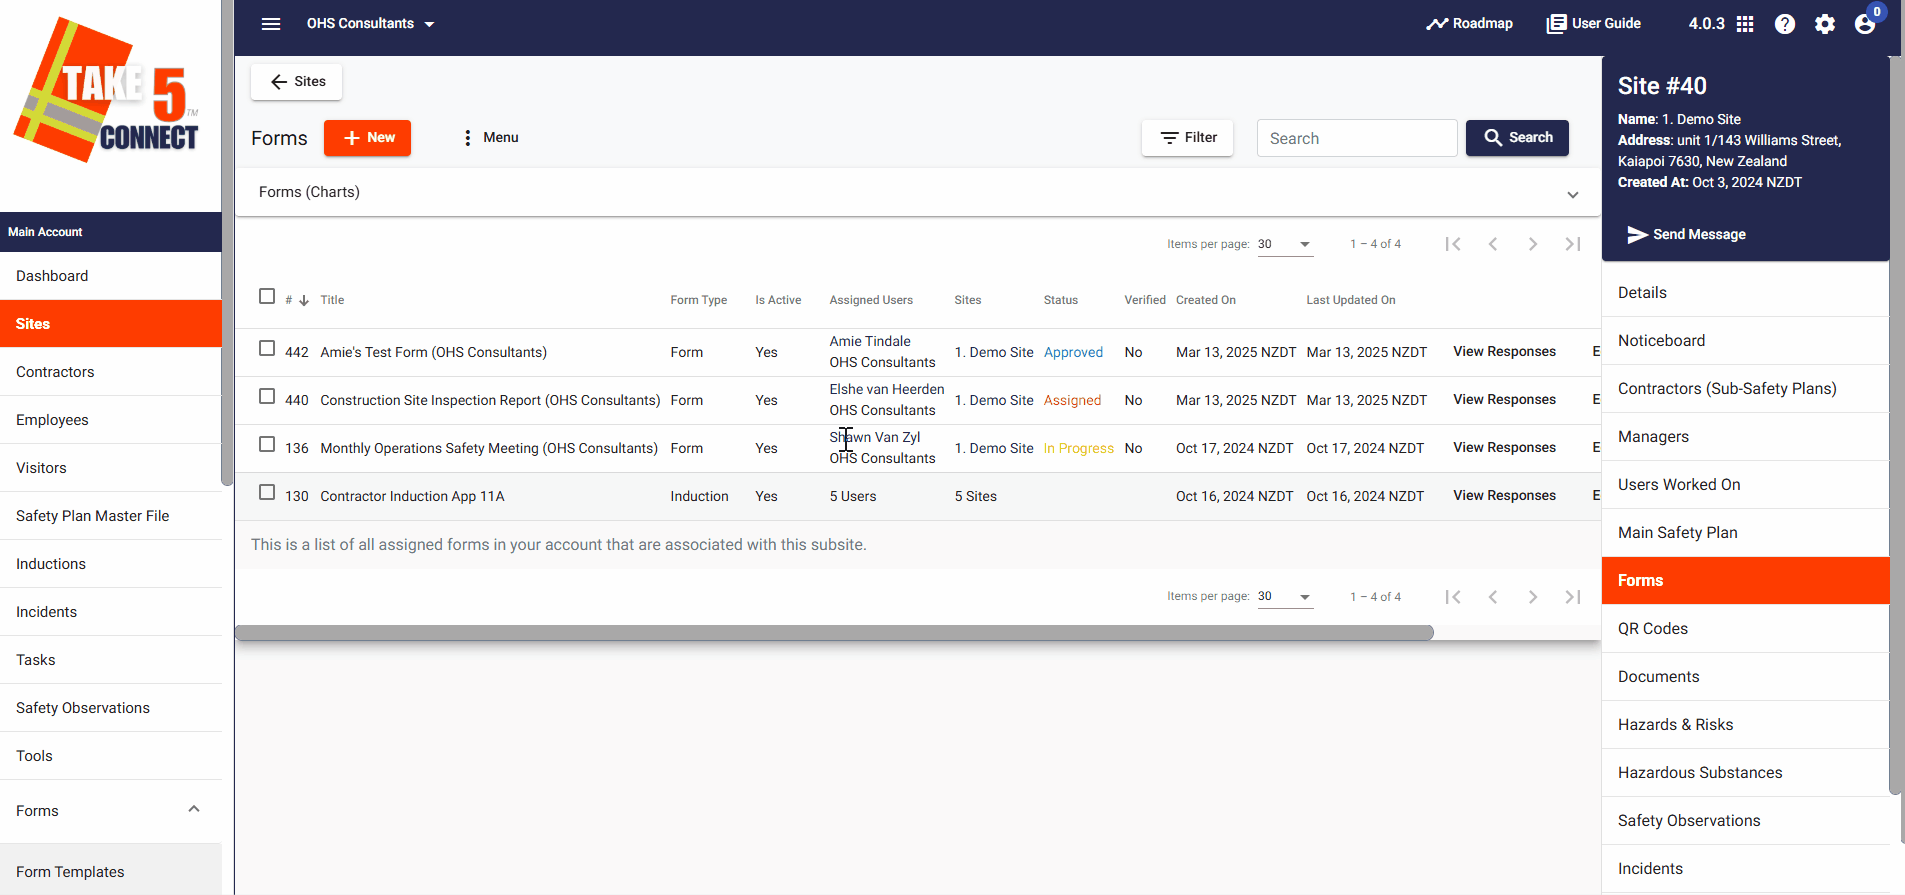Open Contractors (Sub-Safety Plans) tab
Viewport: 1905px width, 895px height.
pos(1745,389)
